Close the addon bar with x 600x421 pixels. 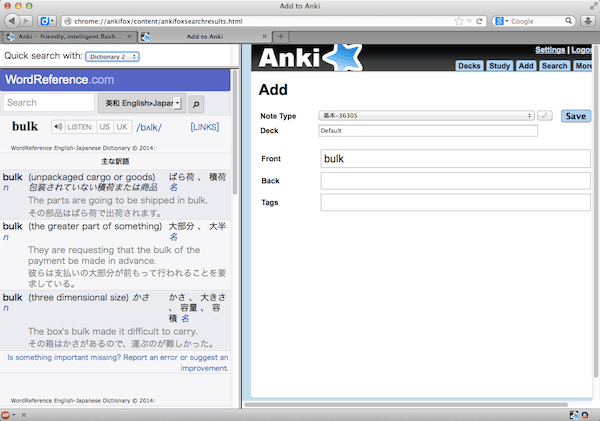(24, 414)
